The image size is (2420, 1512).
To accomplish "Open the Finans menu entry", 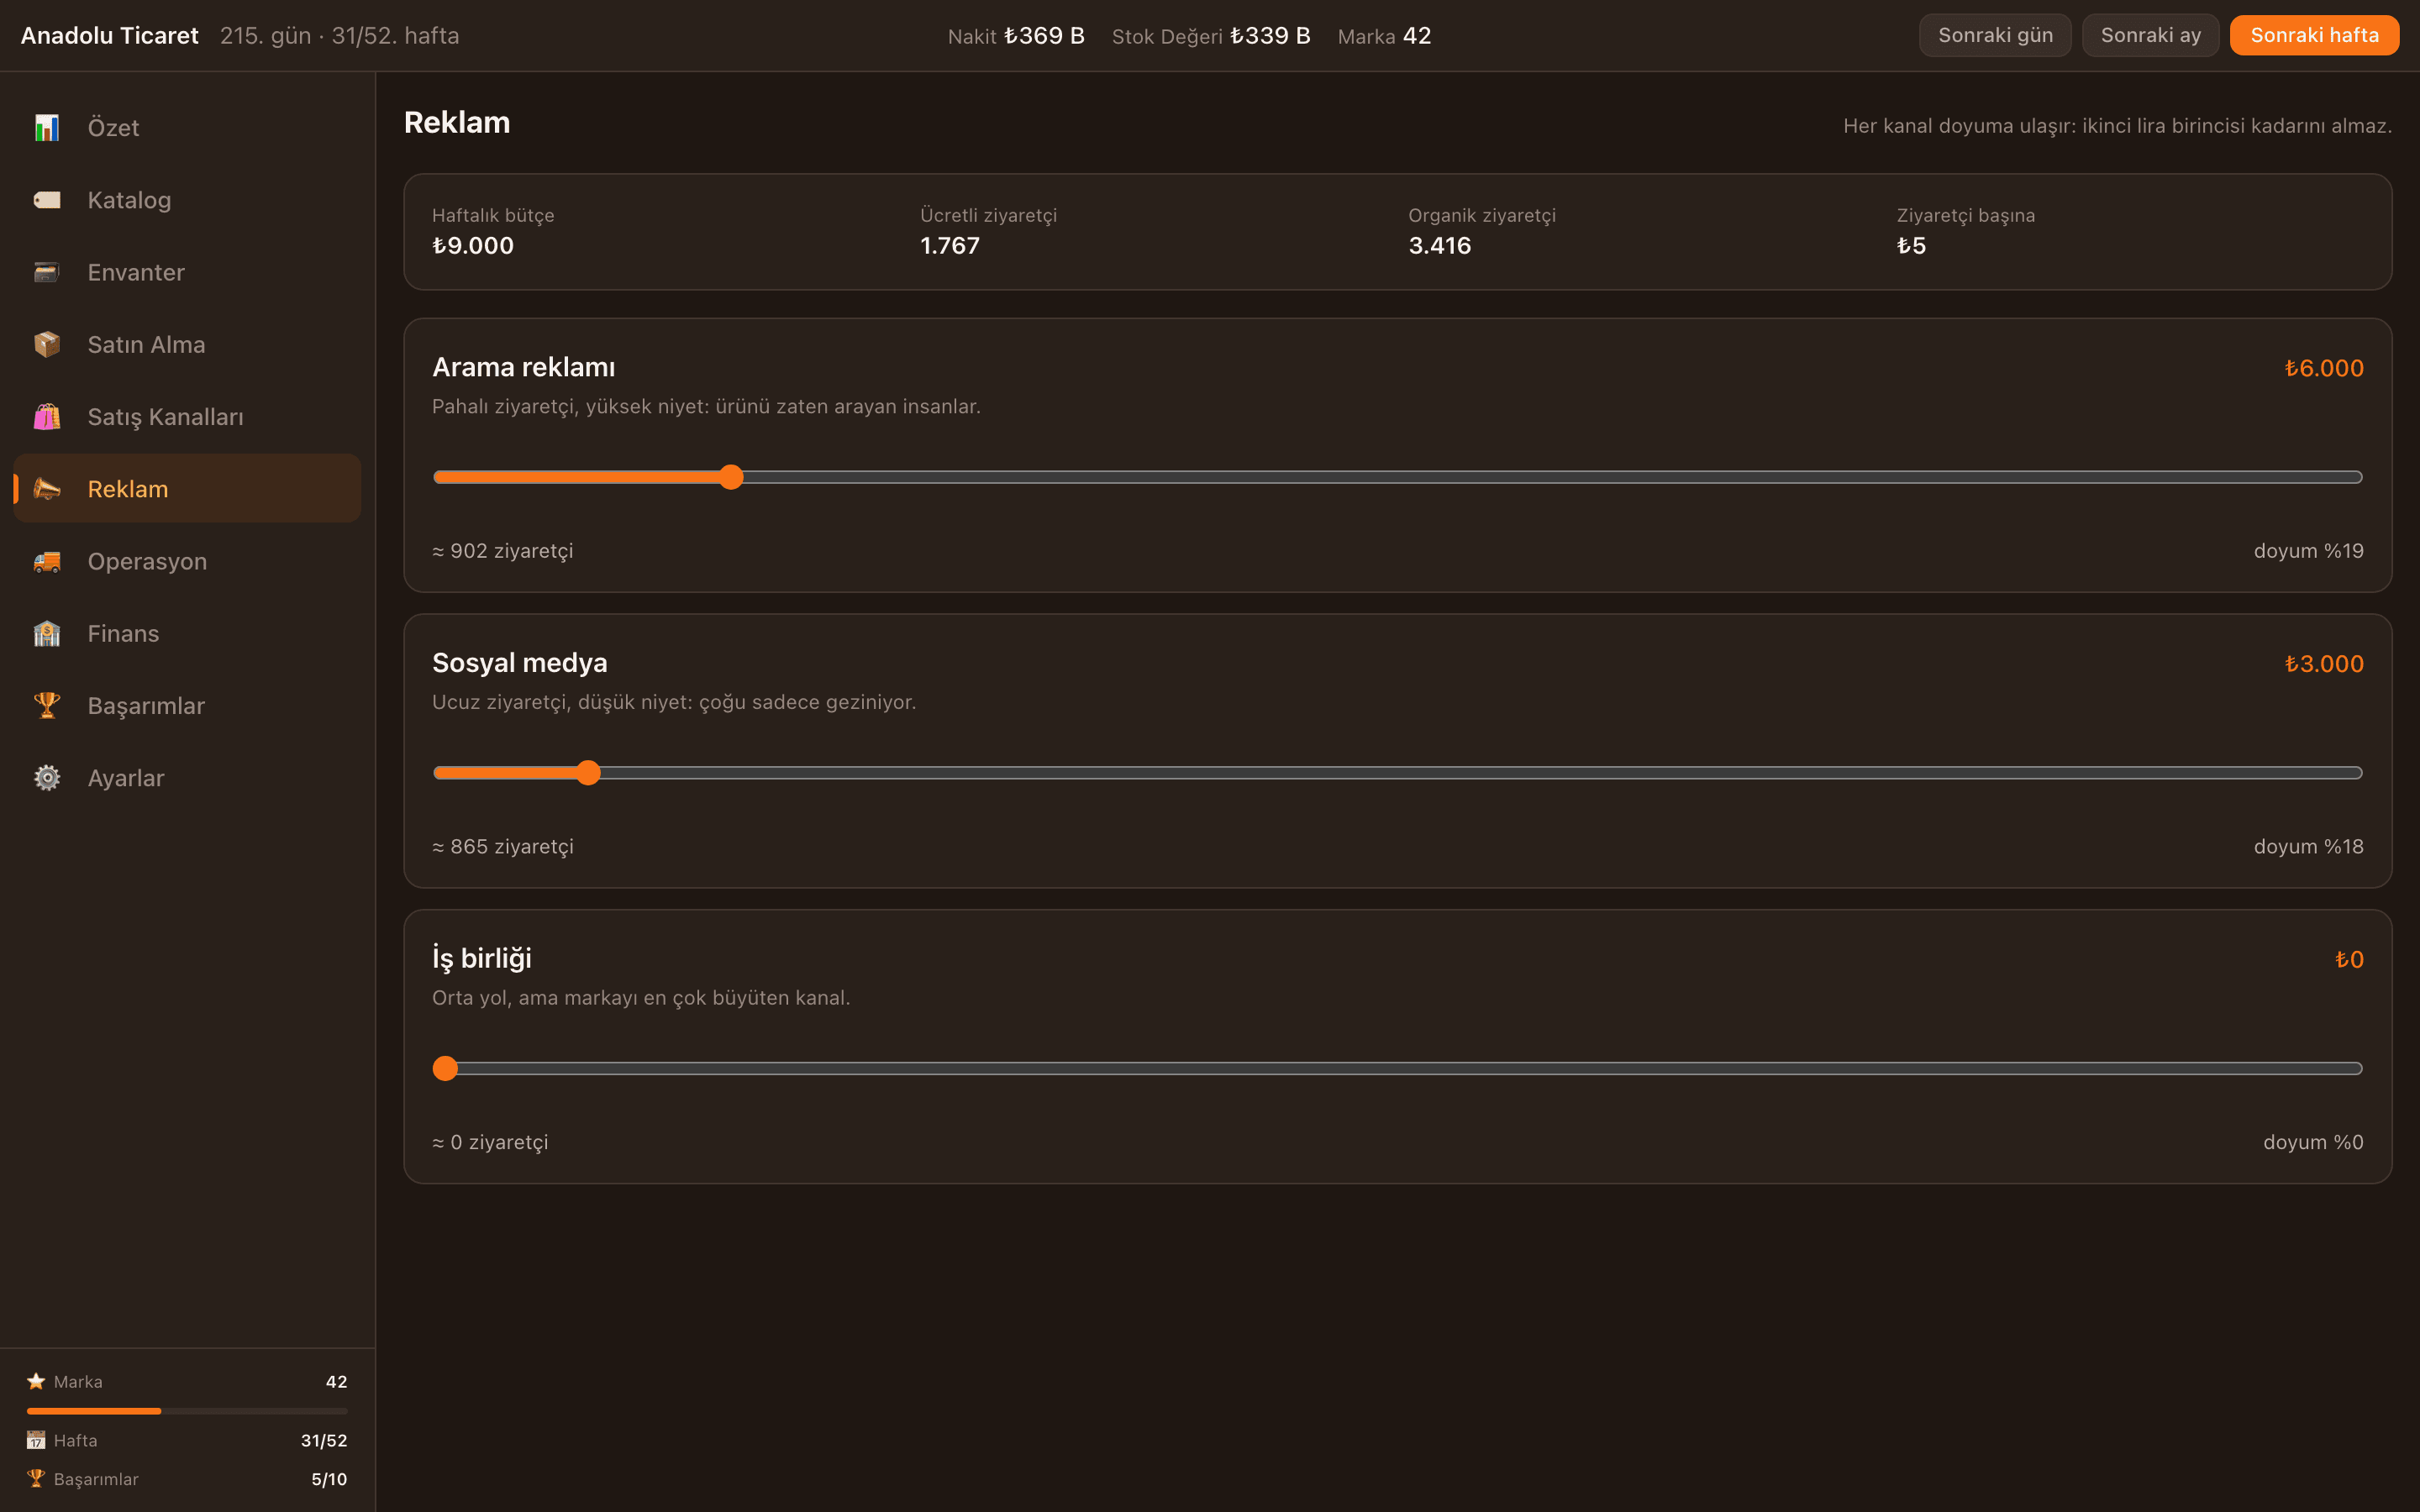I will [187, 633].
